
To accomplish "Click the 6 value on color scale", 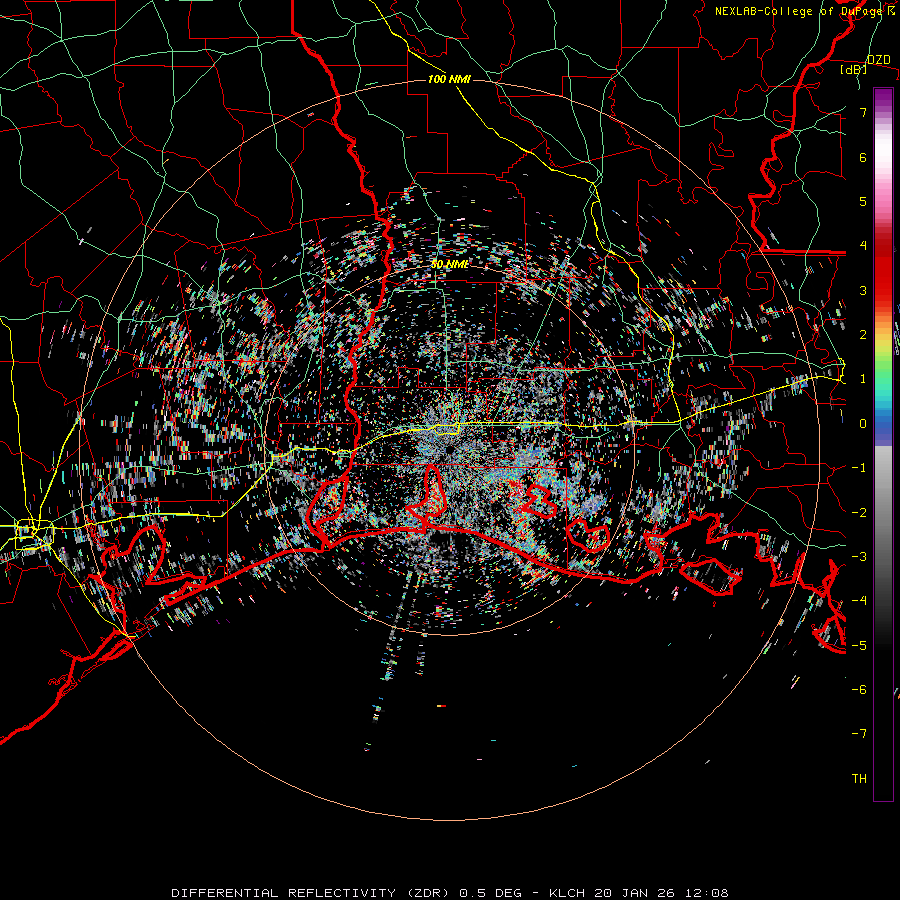I will pos(863,157).
